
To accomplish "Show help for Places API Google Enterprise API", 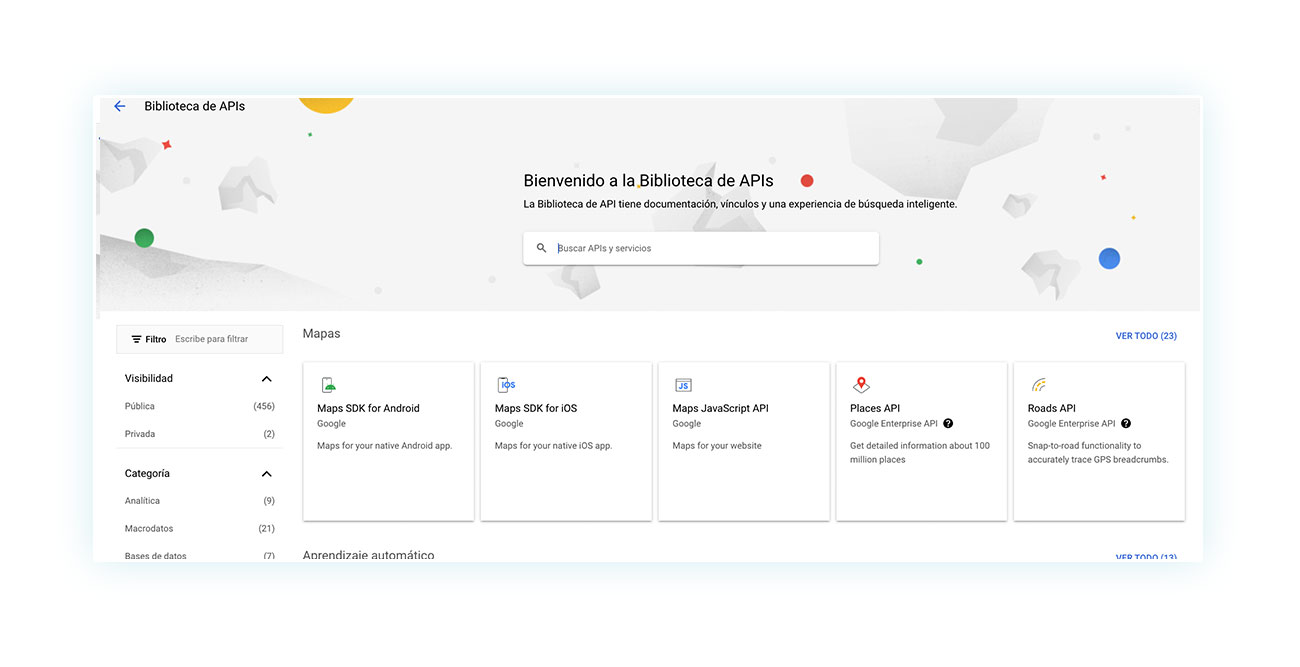I will 948,424.
